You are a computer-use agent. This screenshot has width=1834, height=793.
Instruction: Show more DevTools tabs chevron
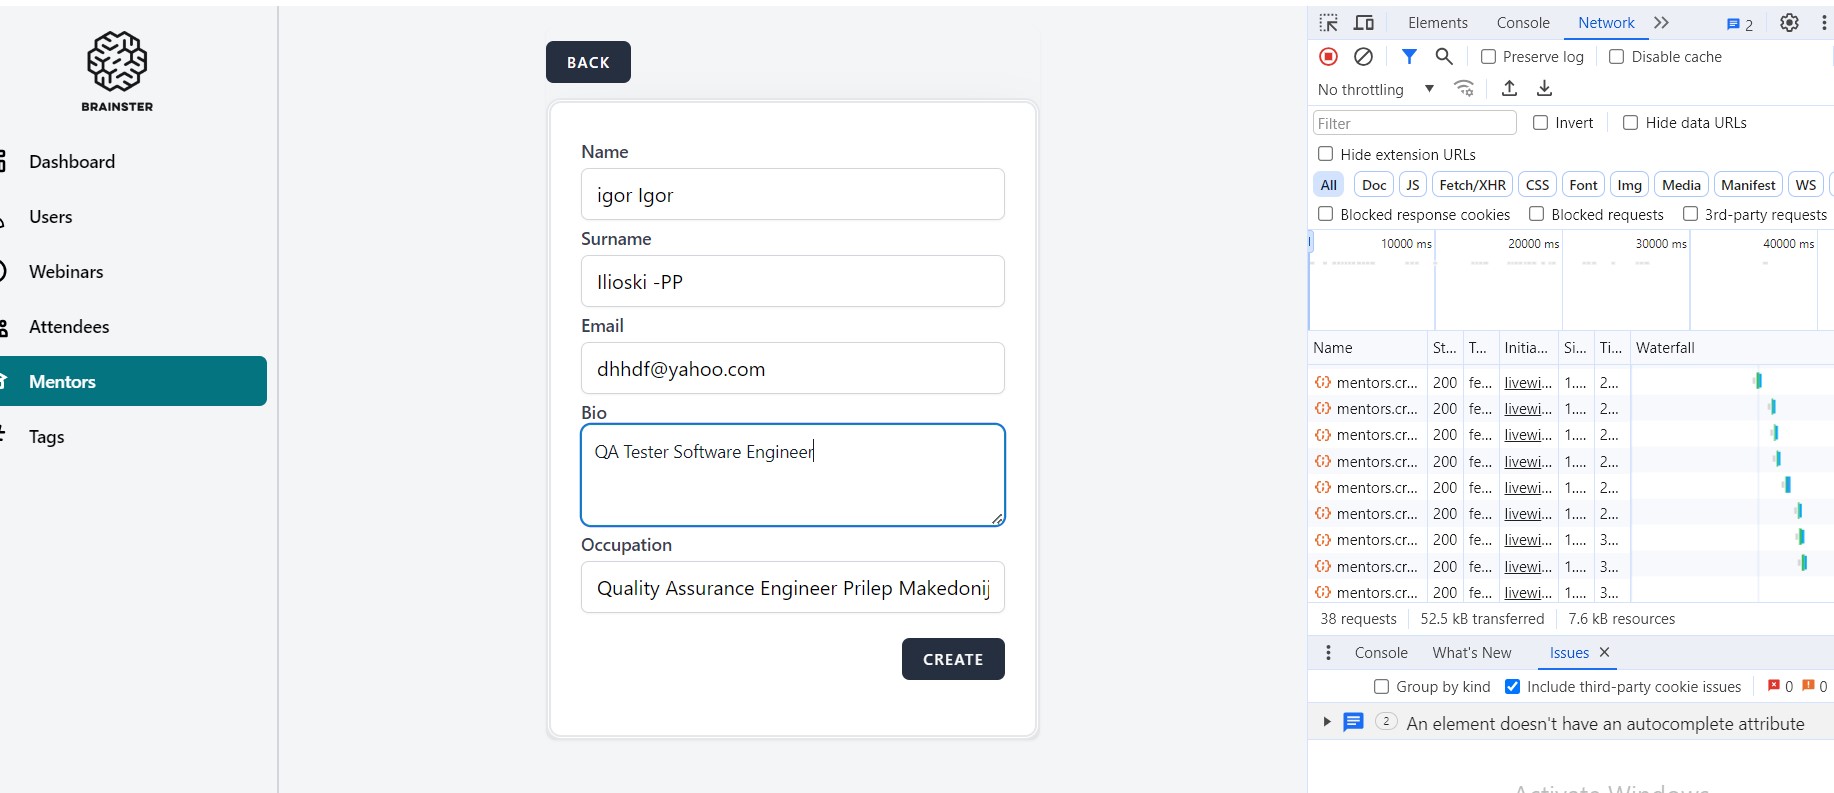coord(1661,23)
